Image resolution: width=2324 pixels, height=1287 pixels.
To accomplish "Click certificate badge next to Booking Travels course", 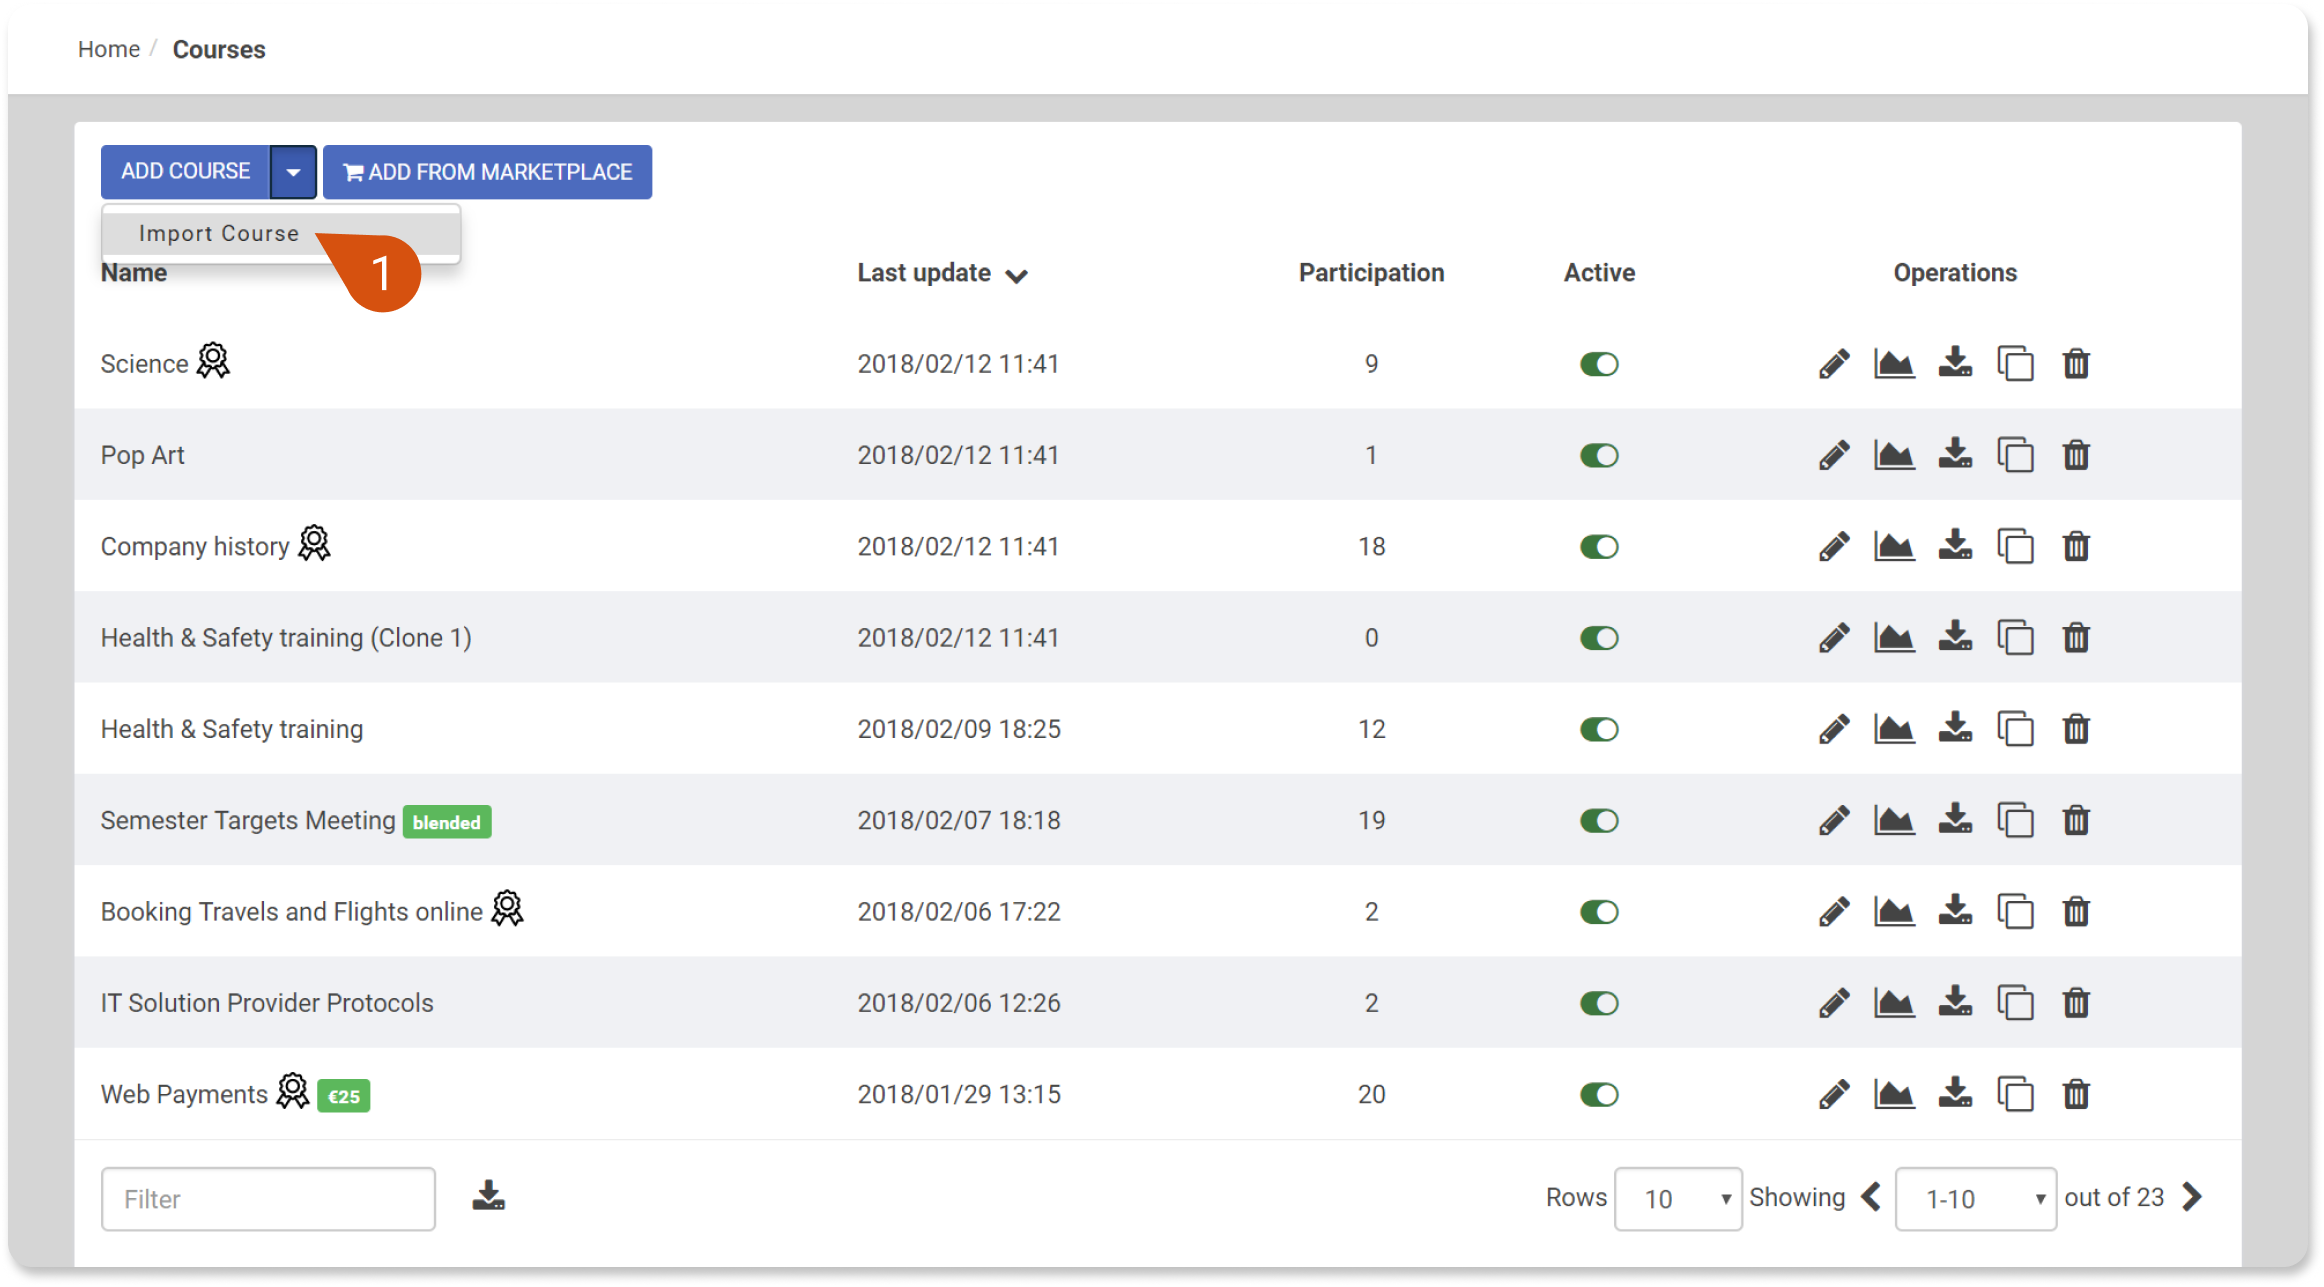I will coord(507,909).
